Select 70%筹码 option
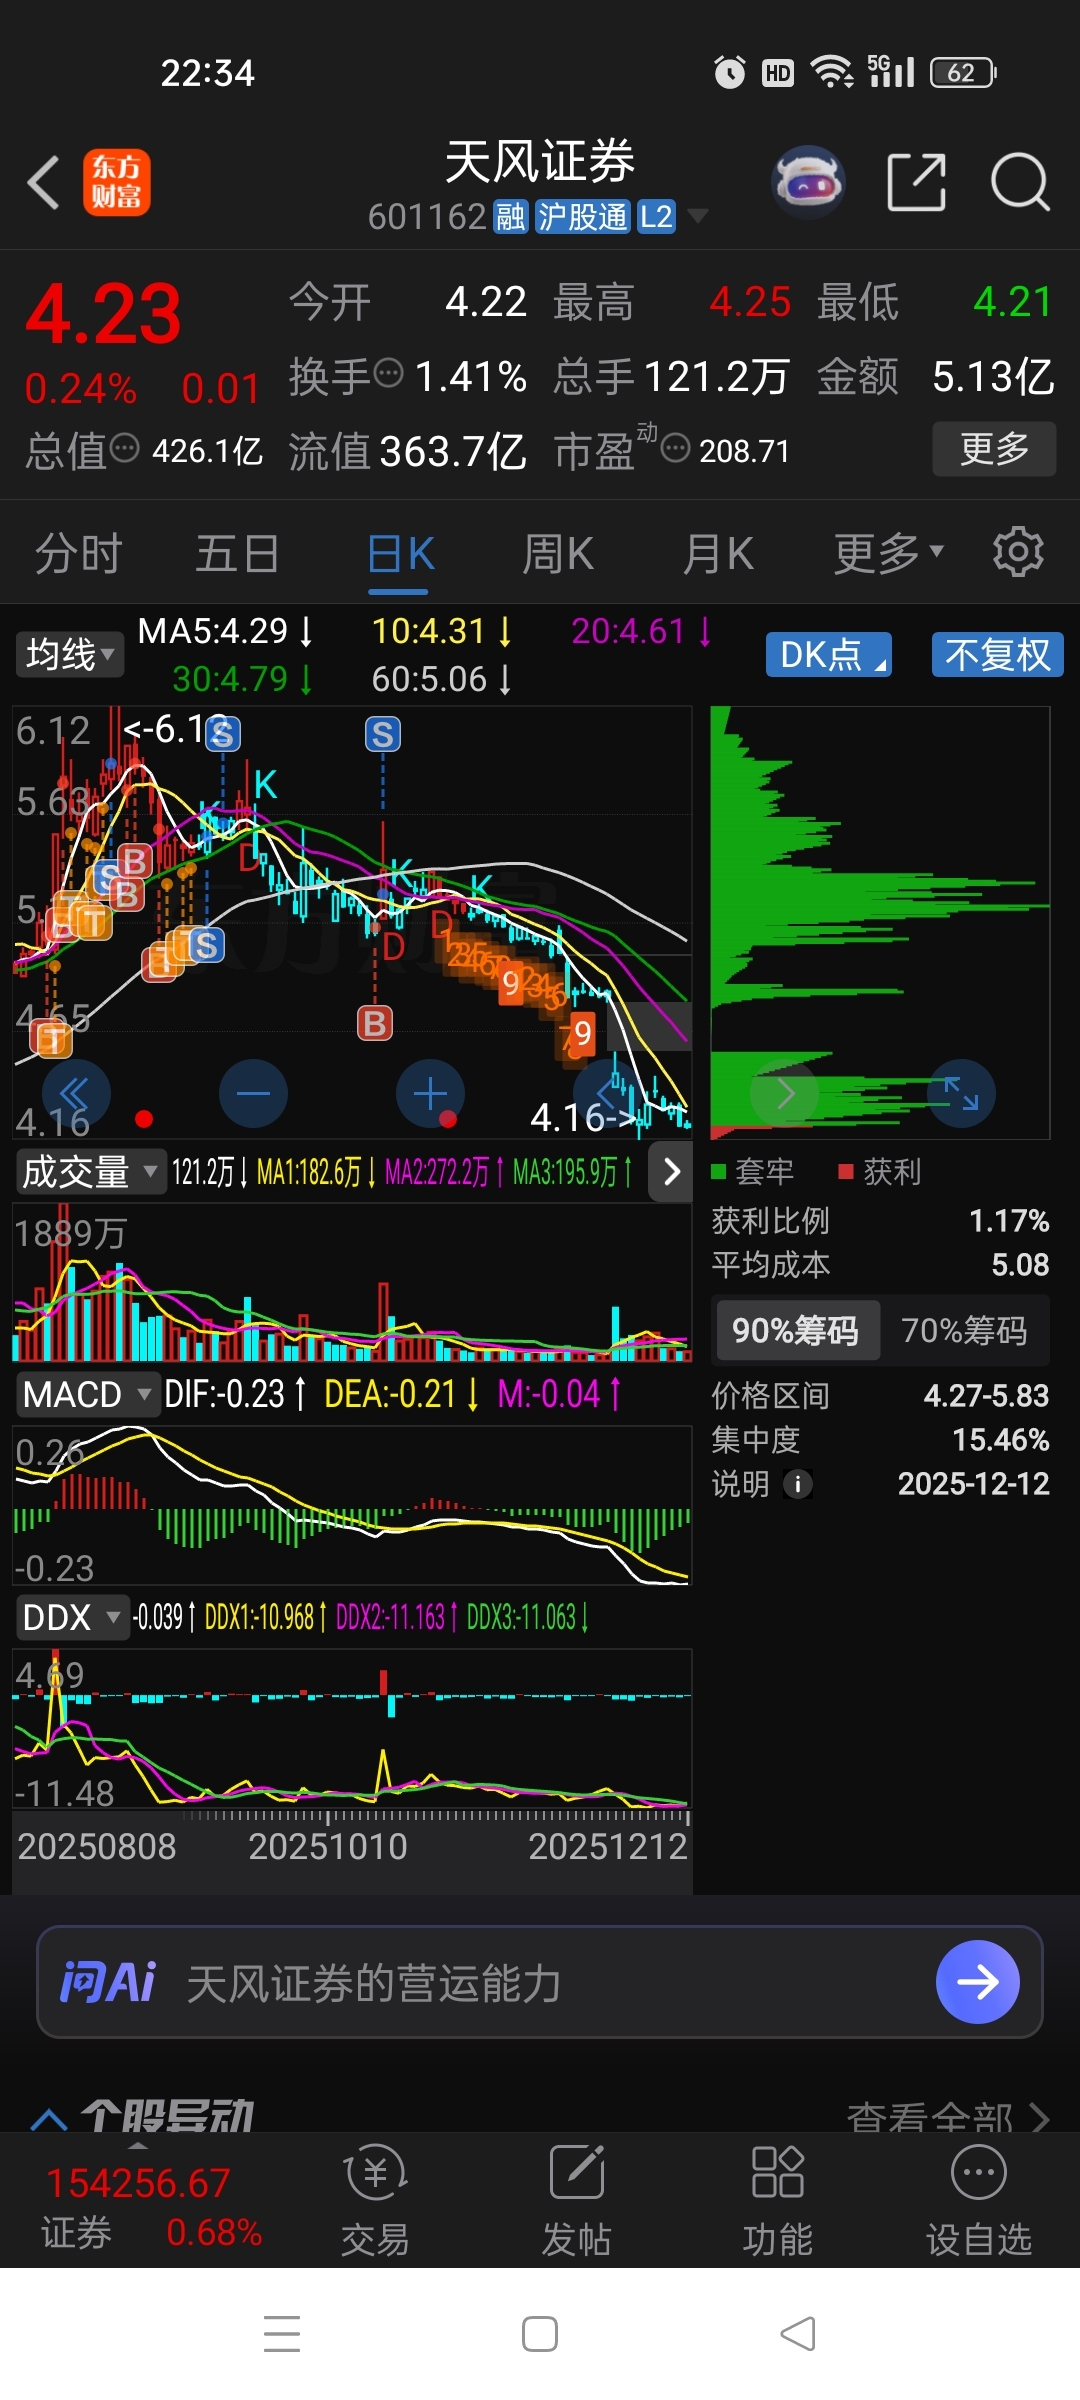The height and width of the screenshot is (2400, 1080). 964,1330
